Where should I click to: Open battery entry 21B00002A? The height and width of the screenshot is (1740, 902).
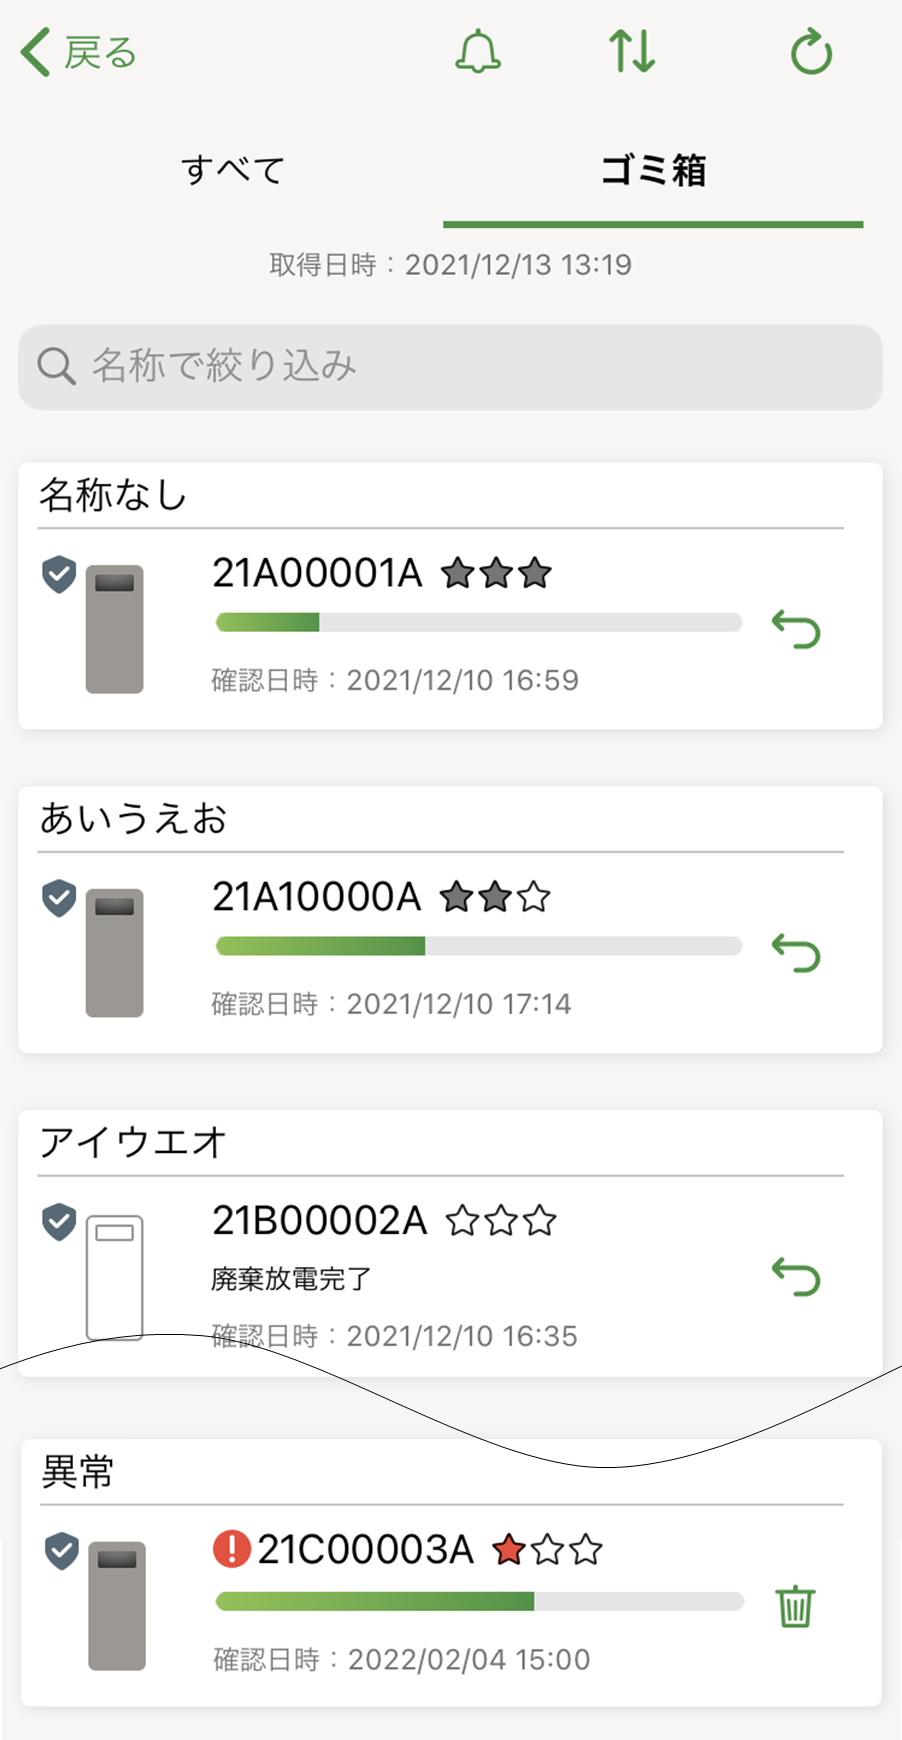[x=320, y=1221]
